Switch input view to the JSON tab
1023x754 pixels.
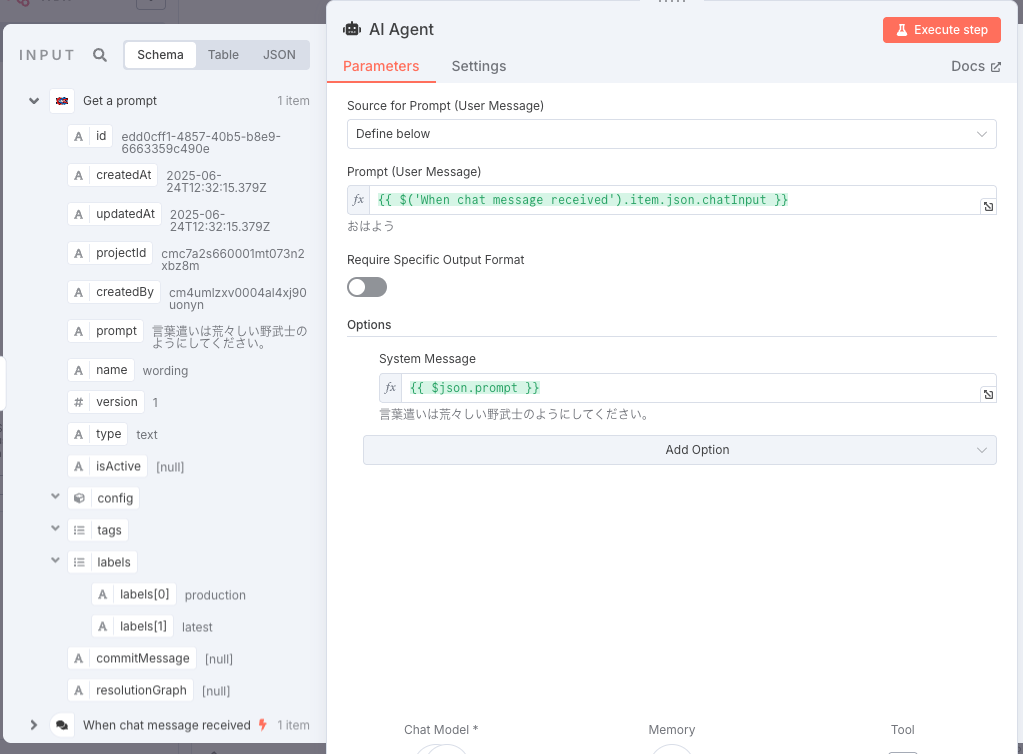point(279,55)
